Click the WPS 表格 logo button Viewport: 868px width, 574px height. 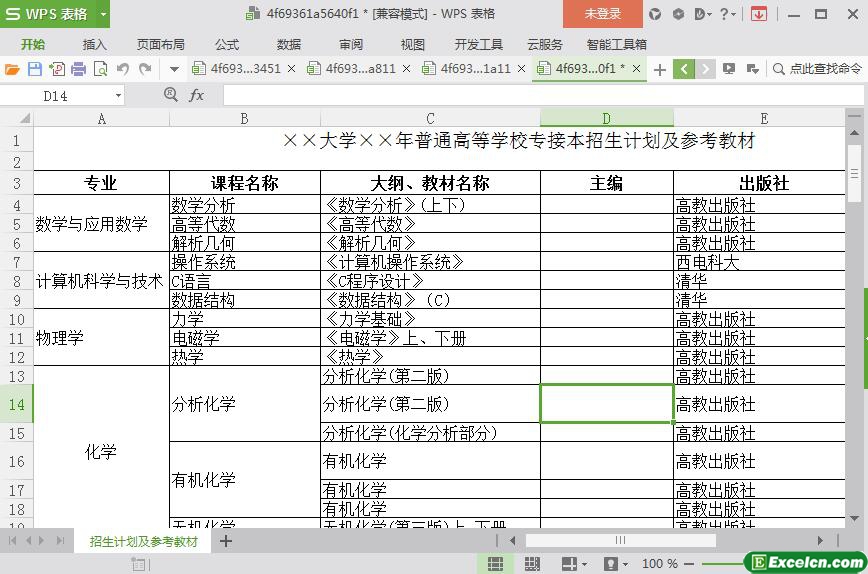48,14
